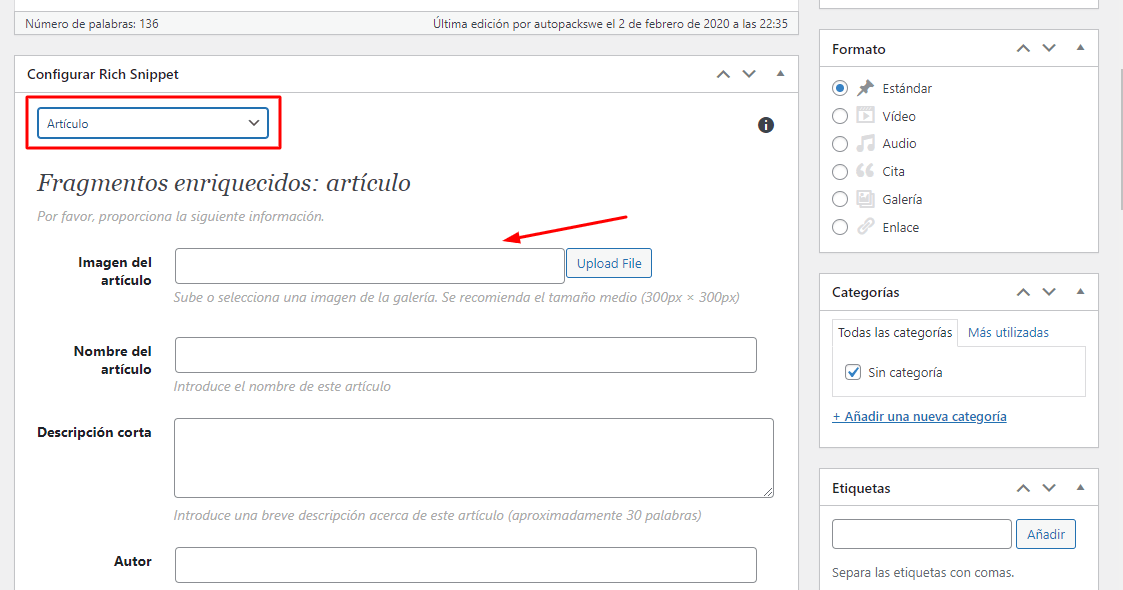Move Formato panel up
The height and width of the screenshot is (590, 1123).
pyautogui.click(x=1023, y=49)
